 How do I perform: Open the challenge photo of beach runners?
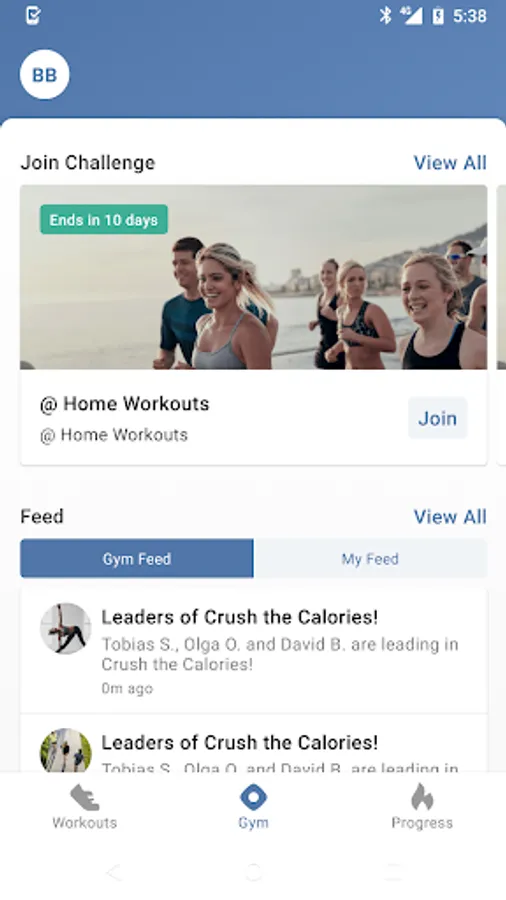[x=254, y=277]
